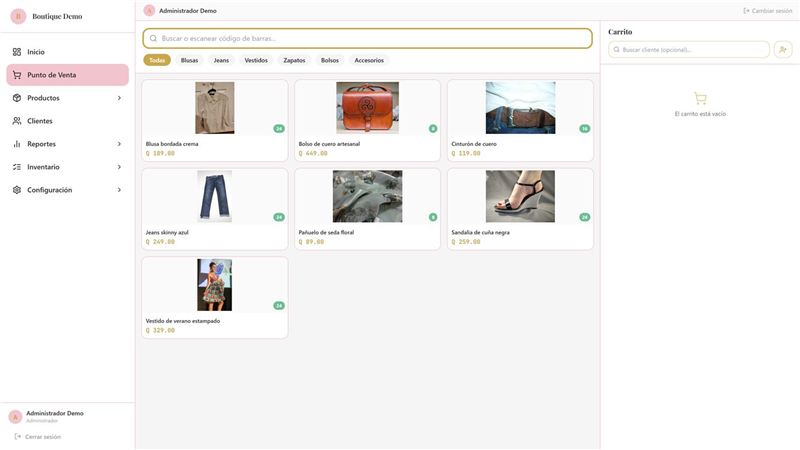The width and height of the screenshot is (800, 450).
Task: Open Inicio from the sidebar
Action: (x=67, y=52)
